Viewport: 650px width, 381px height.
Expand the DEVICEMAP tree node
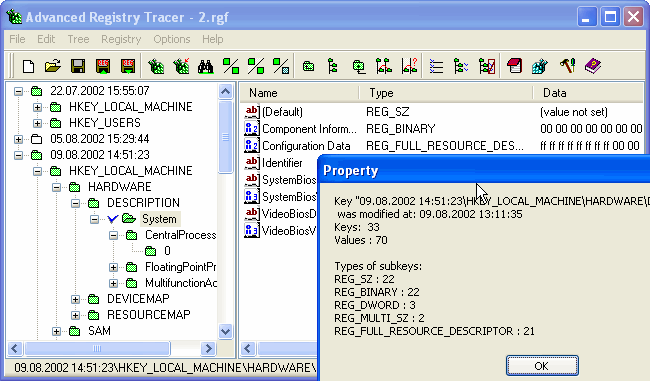click(x=75, y=299)
